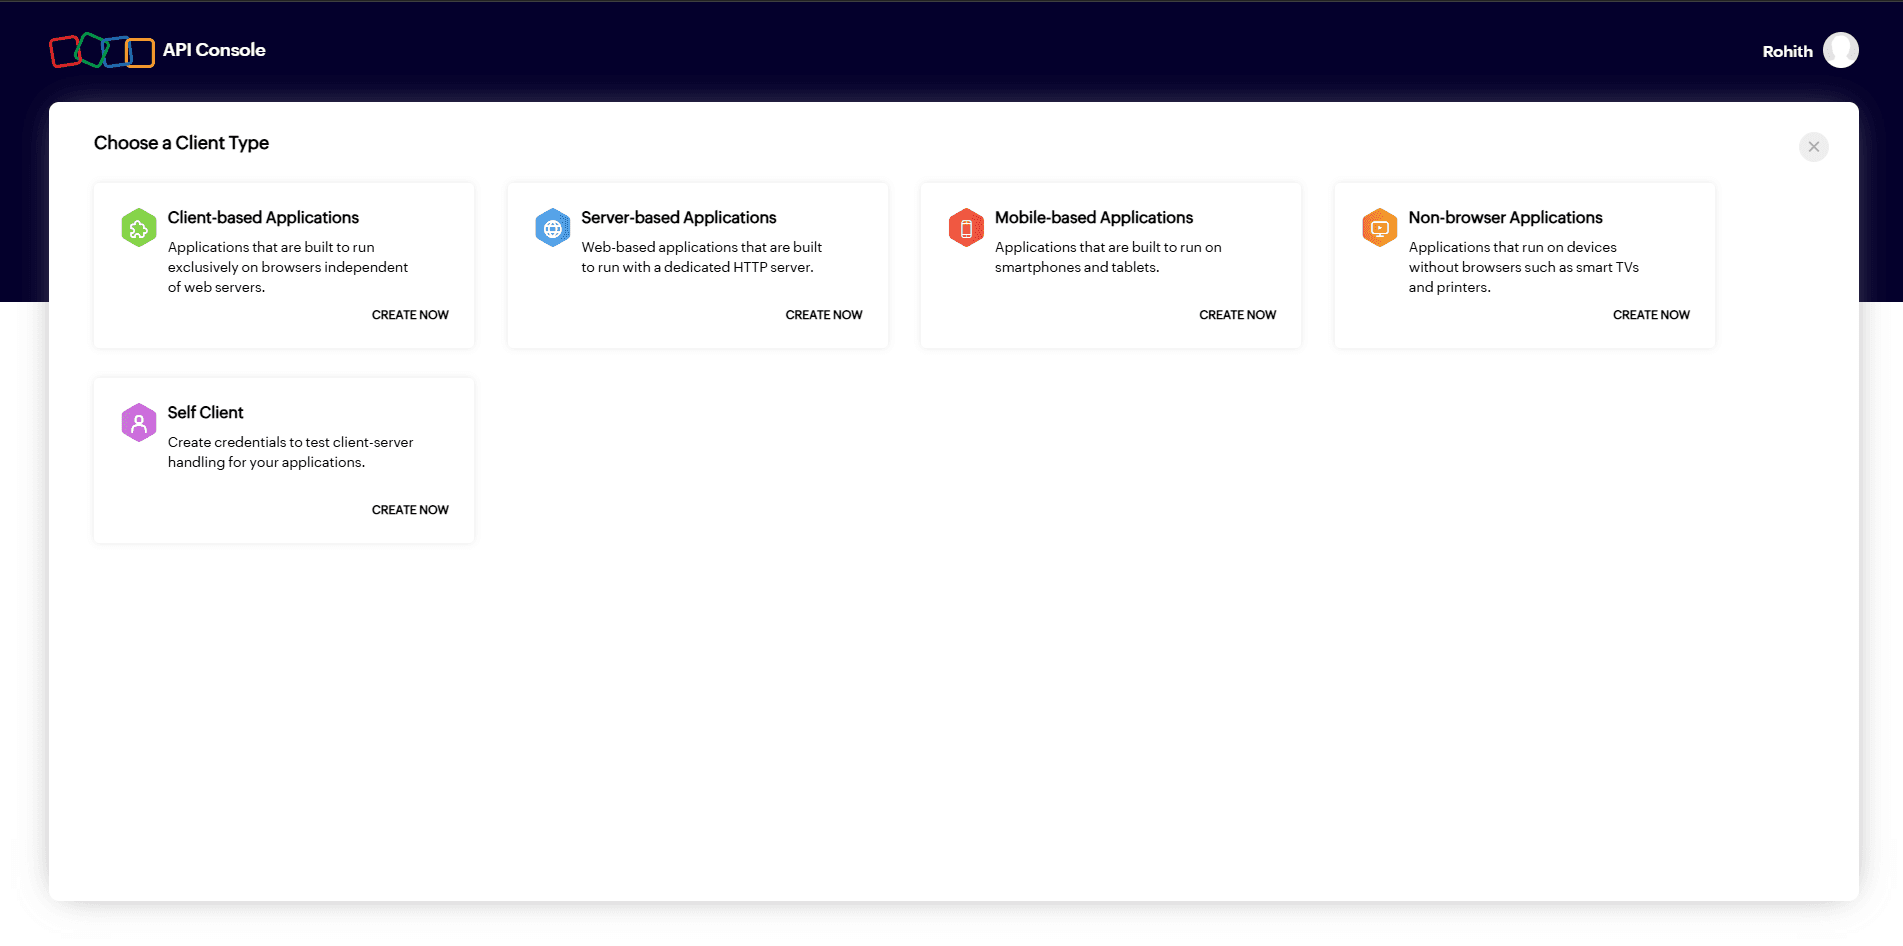Viewport: 1903px width, 946px height.
Task: Click description about browsers independent of web servers
Action: click(x=288, y=267)
